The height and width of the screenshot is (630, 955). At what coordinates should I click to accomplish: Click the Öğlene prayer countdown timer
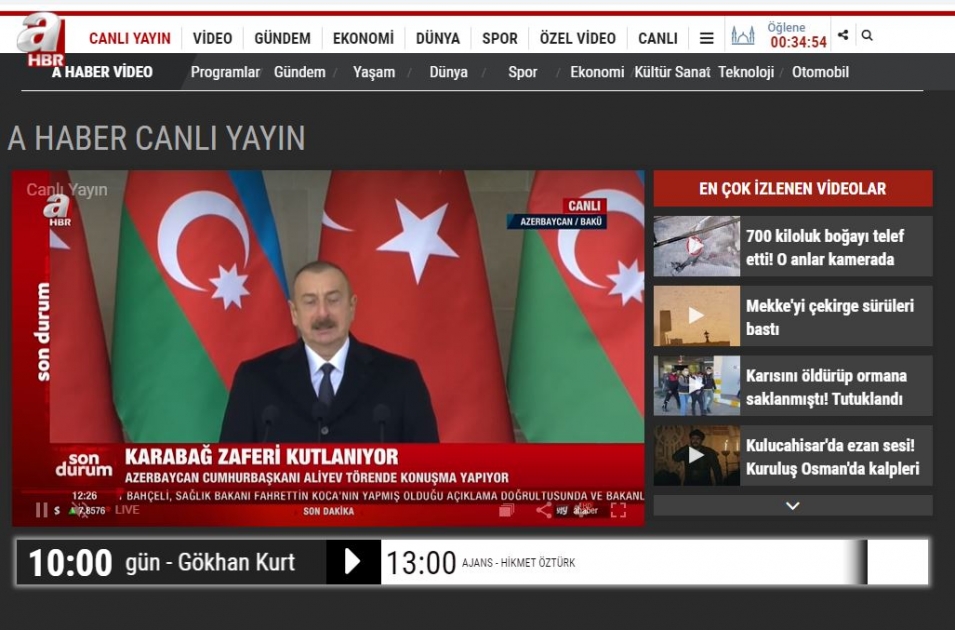[798, 35]
